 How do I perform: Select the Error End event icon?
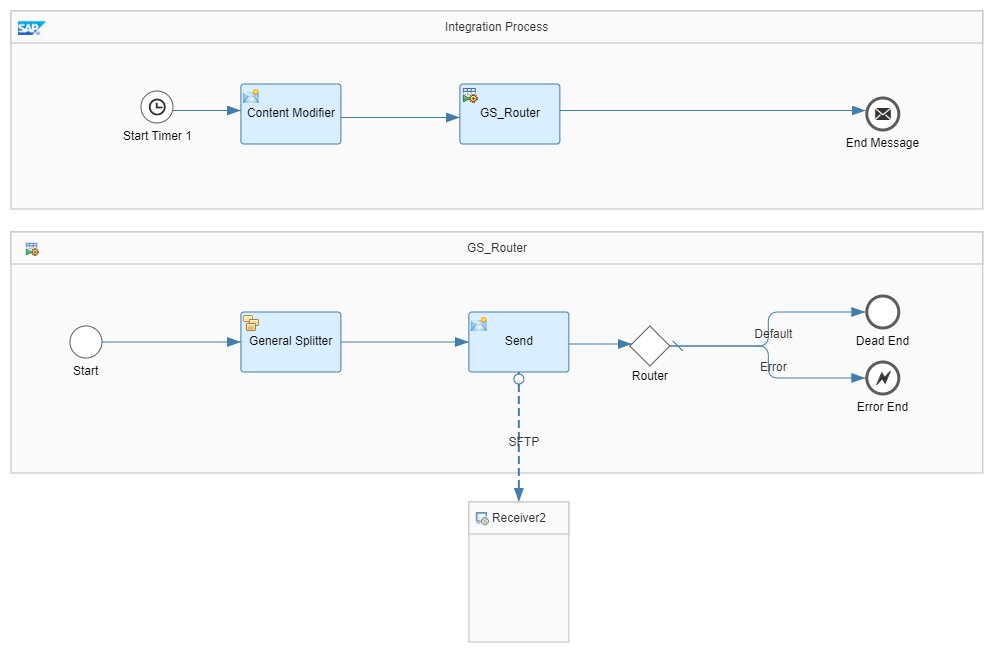882,378
